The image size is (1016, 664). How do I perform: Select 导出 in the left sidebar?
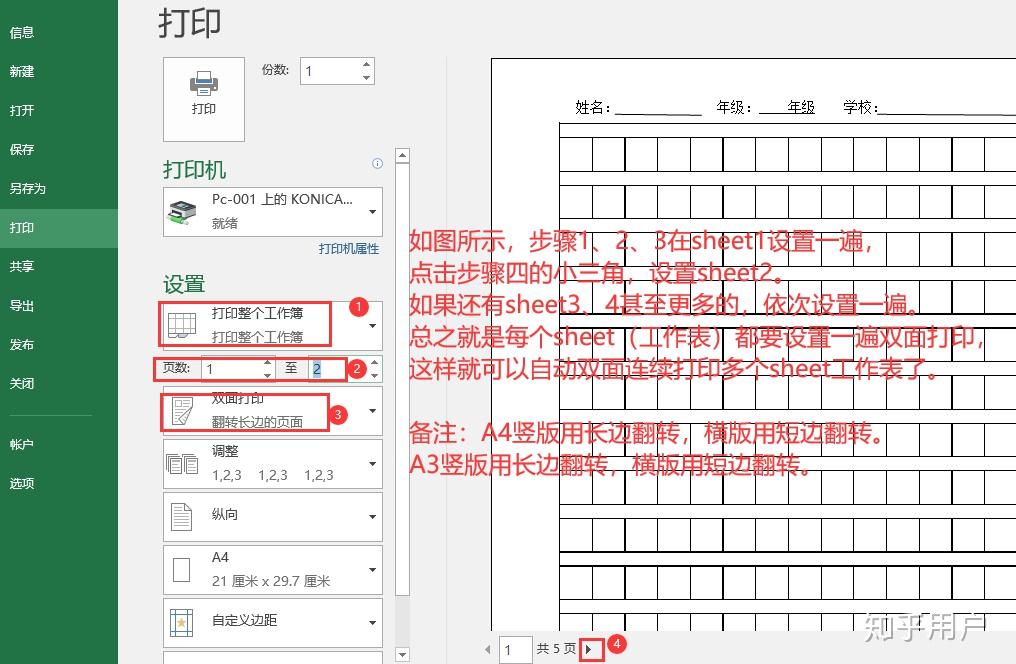[x=24, y=306]
